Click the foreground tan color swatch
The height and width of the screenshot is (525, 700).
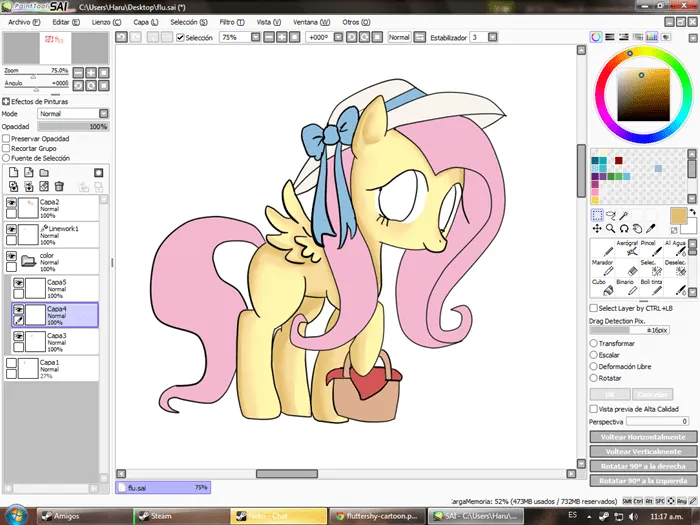coord(679,217)
